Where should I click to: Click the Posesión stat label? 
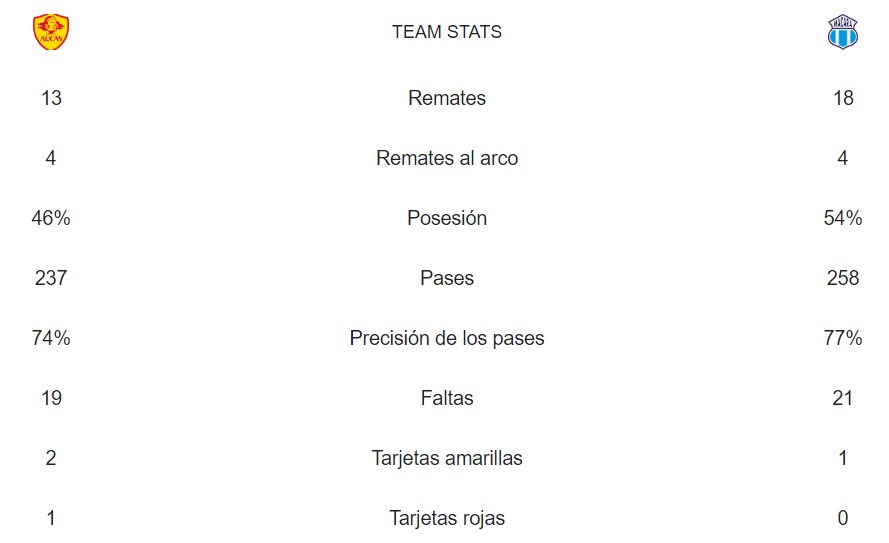[447, 218]
